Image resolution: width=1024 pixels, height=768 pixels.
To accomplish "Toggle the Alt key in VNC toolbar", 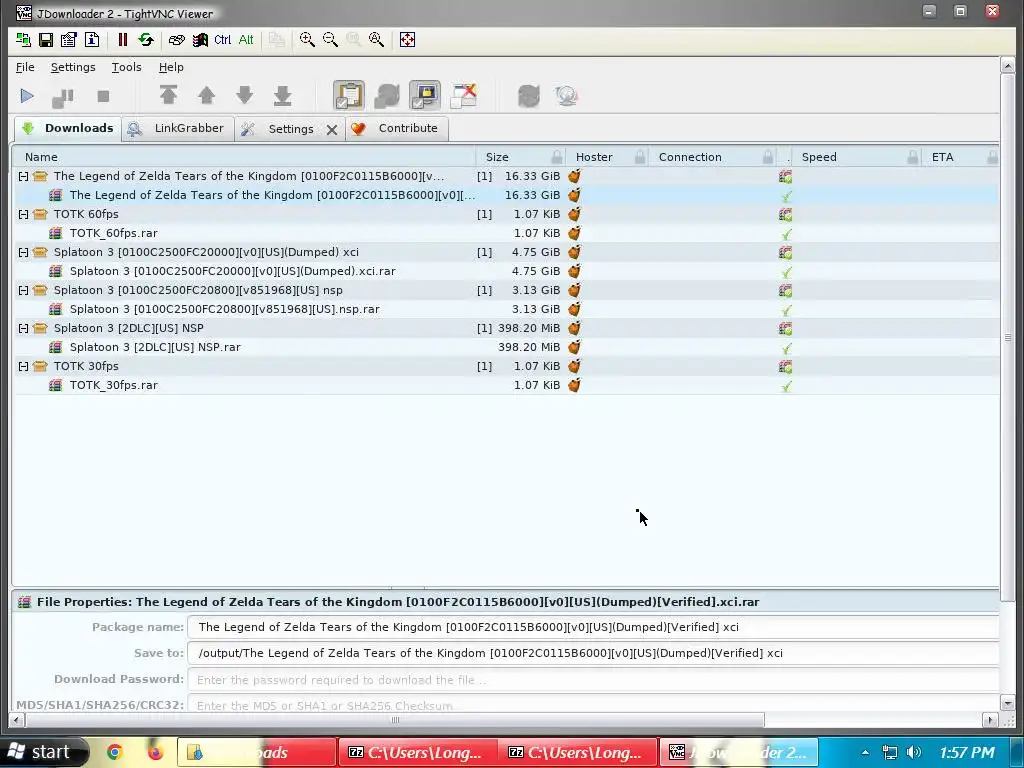I will (x=246, y=40).
